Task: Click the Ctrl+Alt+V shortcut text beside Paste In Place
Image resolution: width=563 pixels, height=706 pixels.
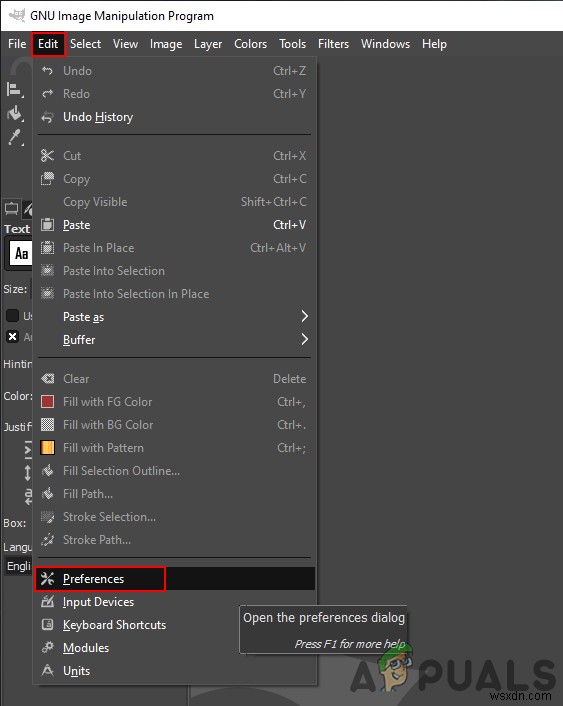Action: [x=278, y=248]
